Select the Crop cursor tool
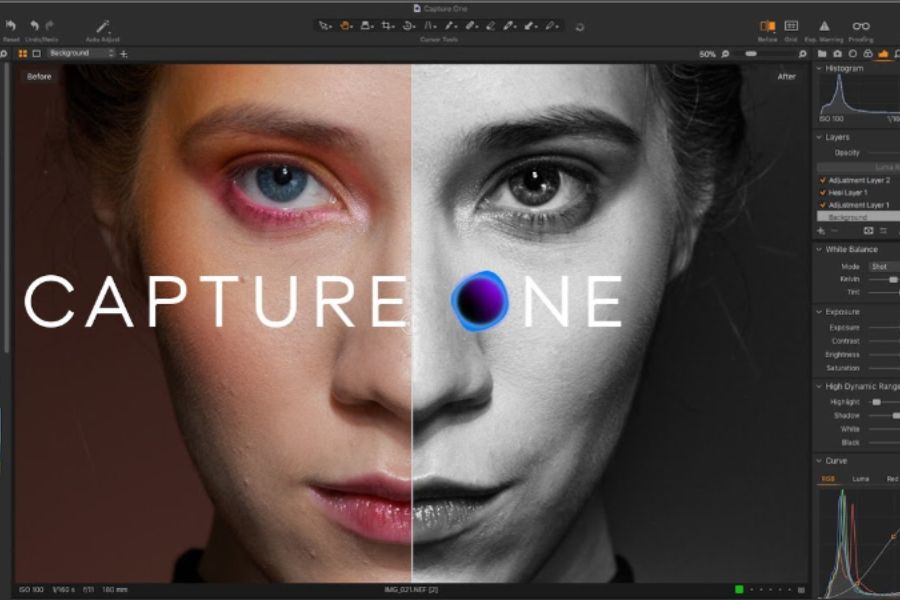The height and width of the screenshot is (600, 900). click(387, 26)
